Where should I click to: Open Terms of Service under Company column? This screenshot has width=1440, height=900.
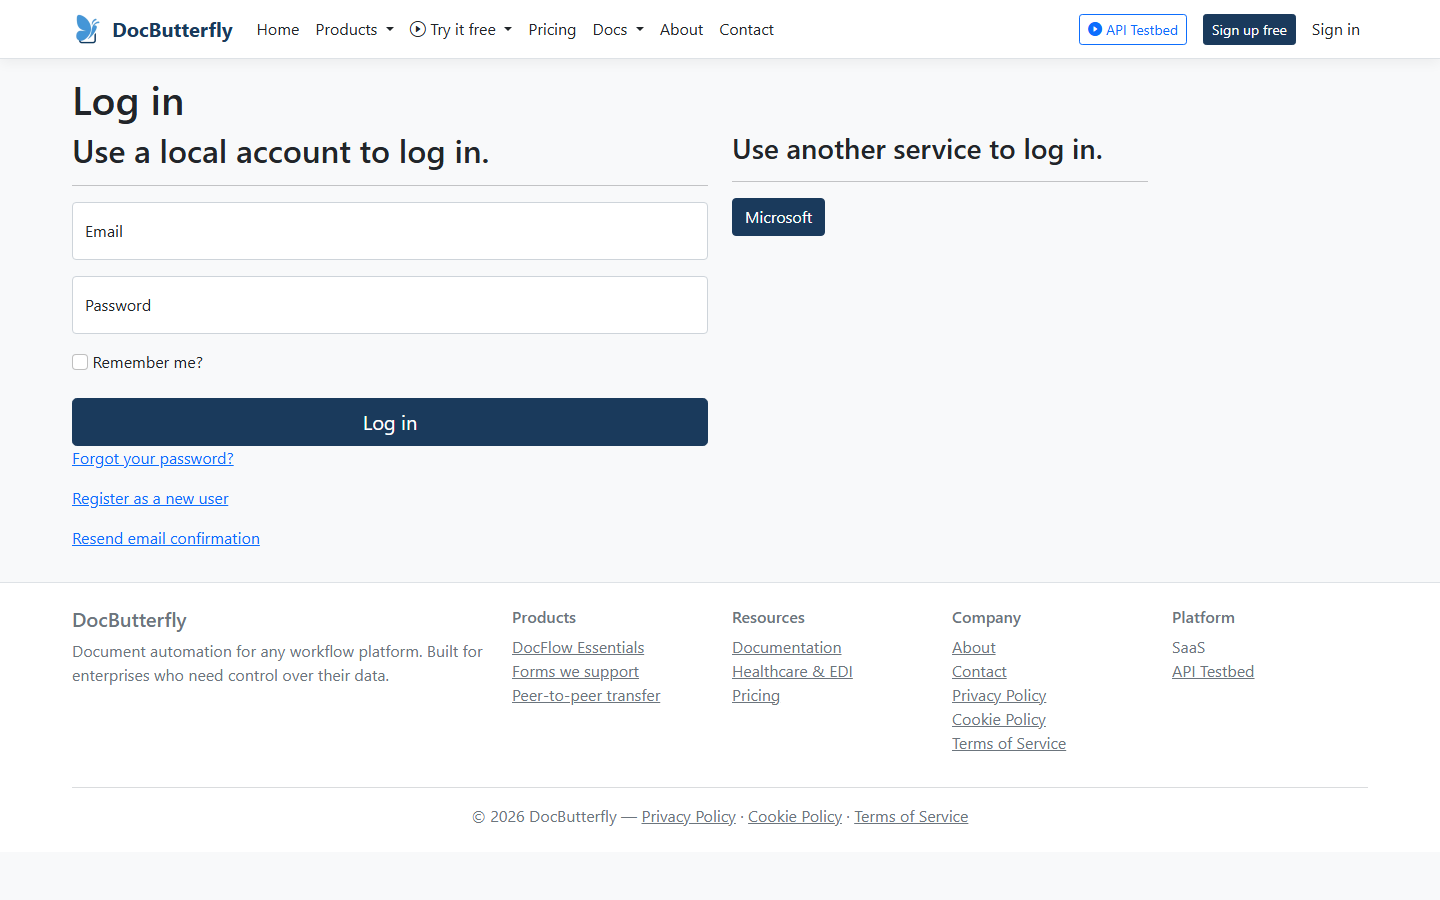click(1009, 743)
